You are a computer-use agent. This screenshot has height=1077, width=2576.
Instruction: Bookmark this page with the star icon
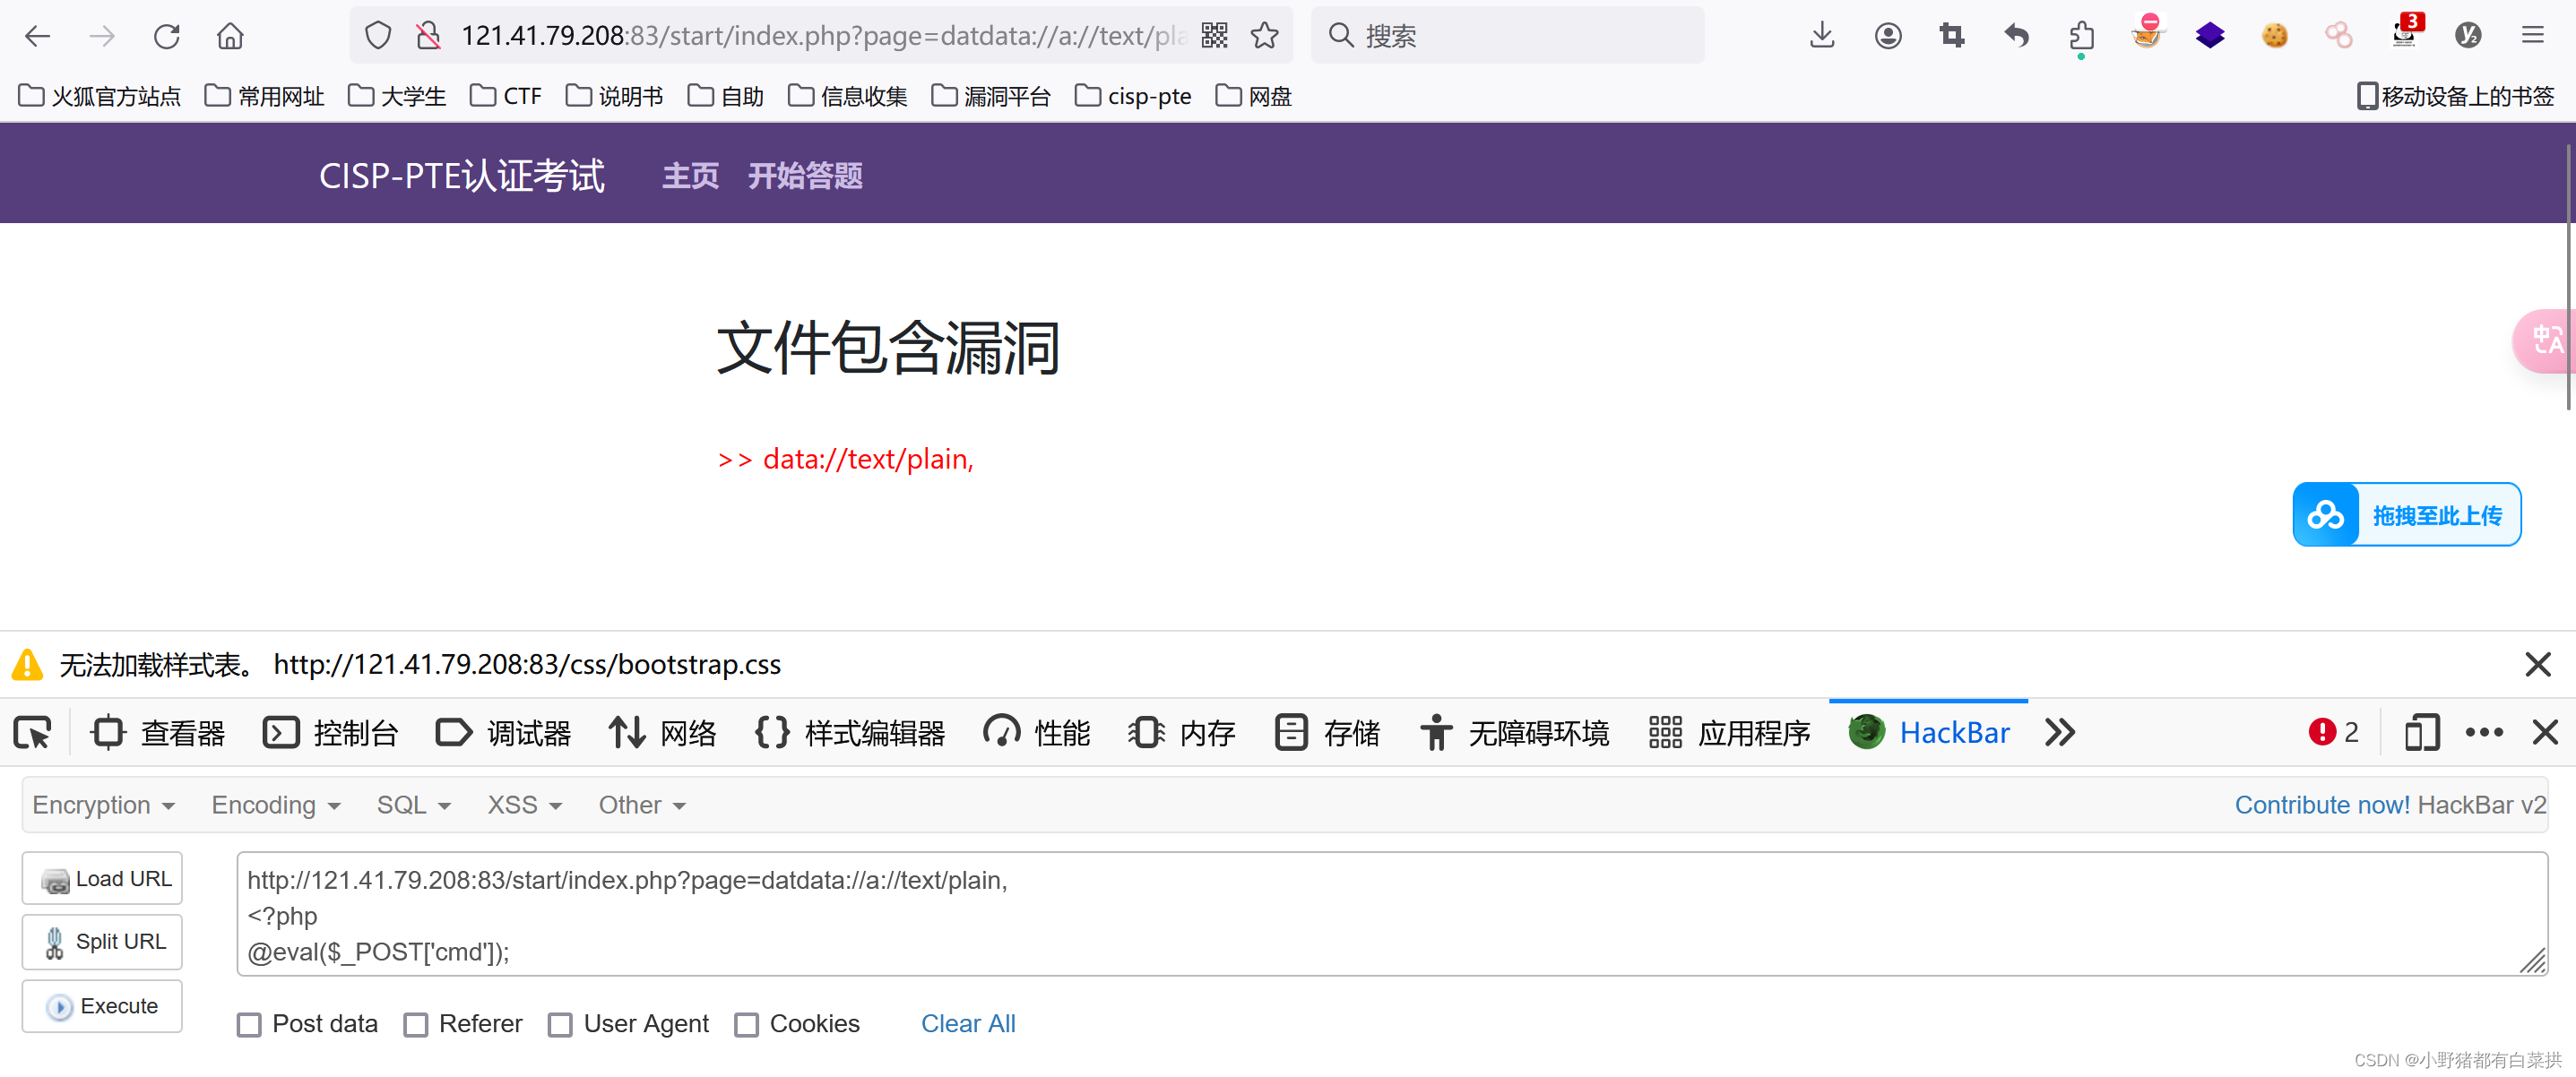[1264, 35]
